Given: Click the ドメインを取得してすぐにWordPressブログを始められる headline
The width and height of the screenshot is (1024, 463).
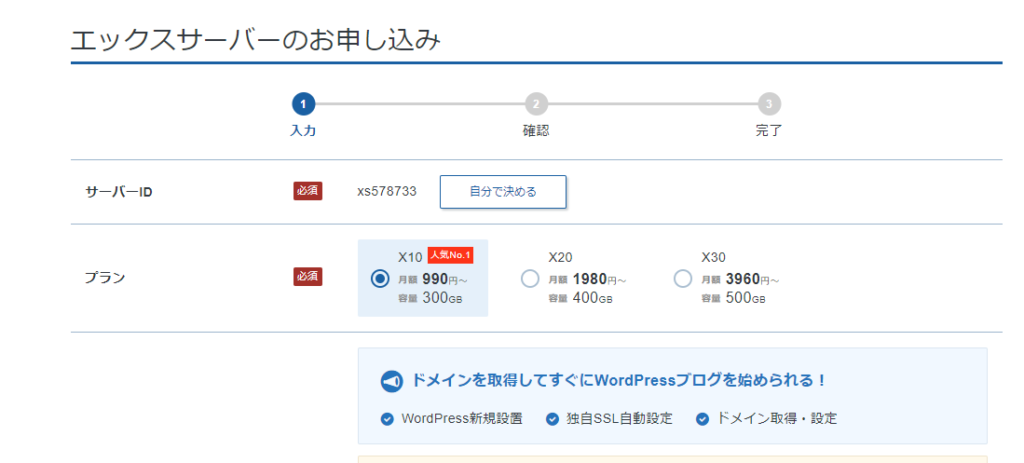Looking at the screenshot, I should coord(618,381).
